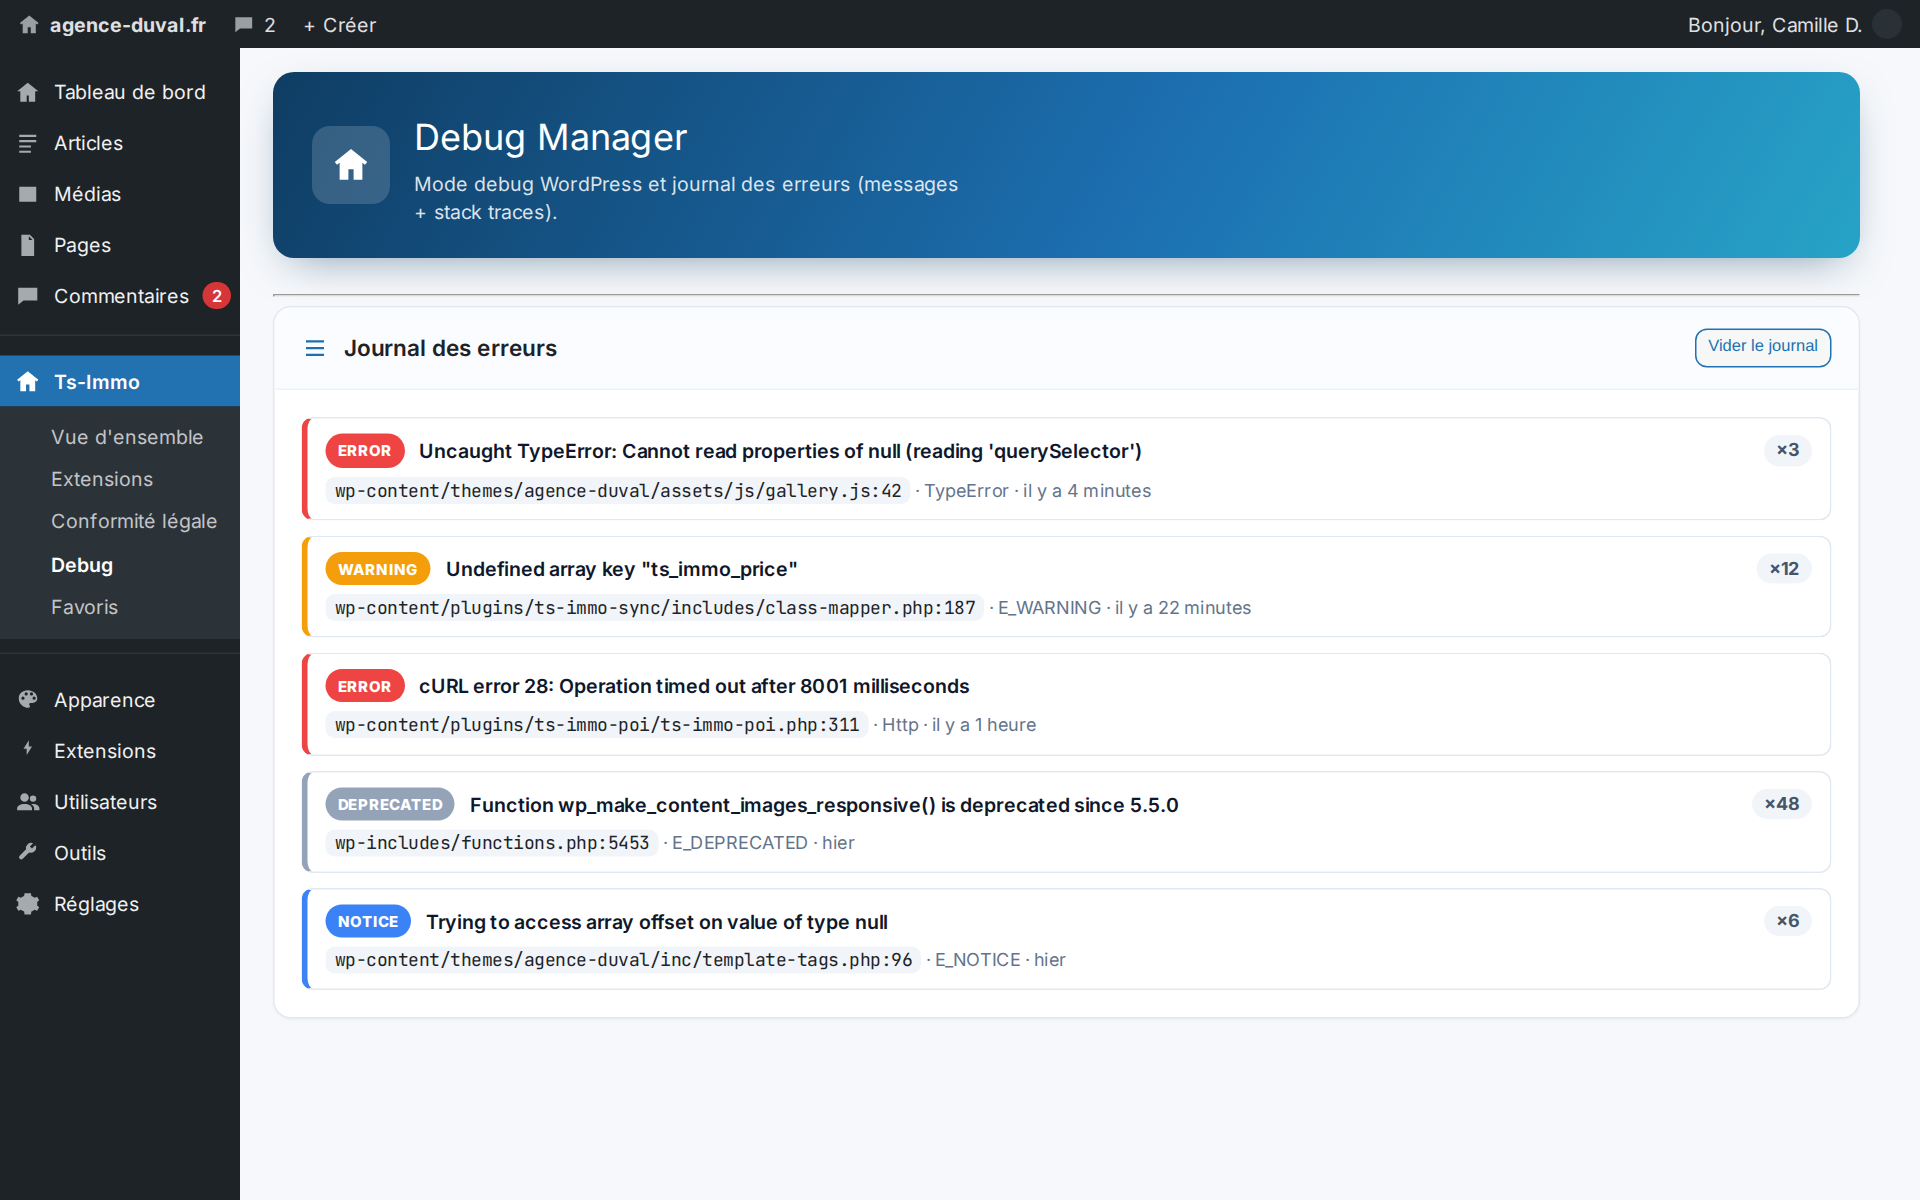The width and height of the screenshot is (1920, 1200).
Task: Open the agence-duval.fr site link
Action: click(128, 25)
